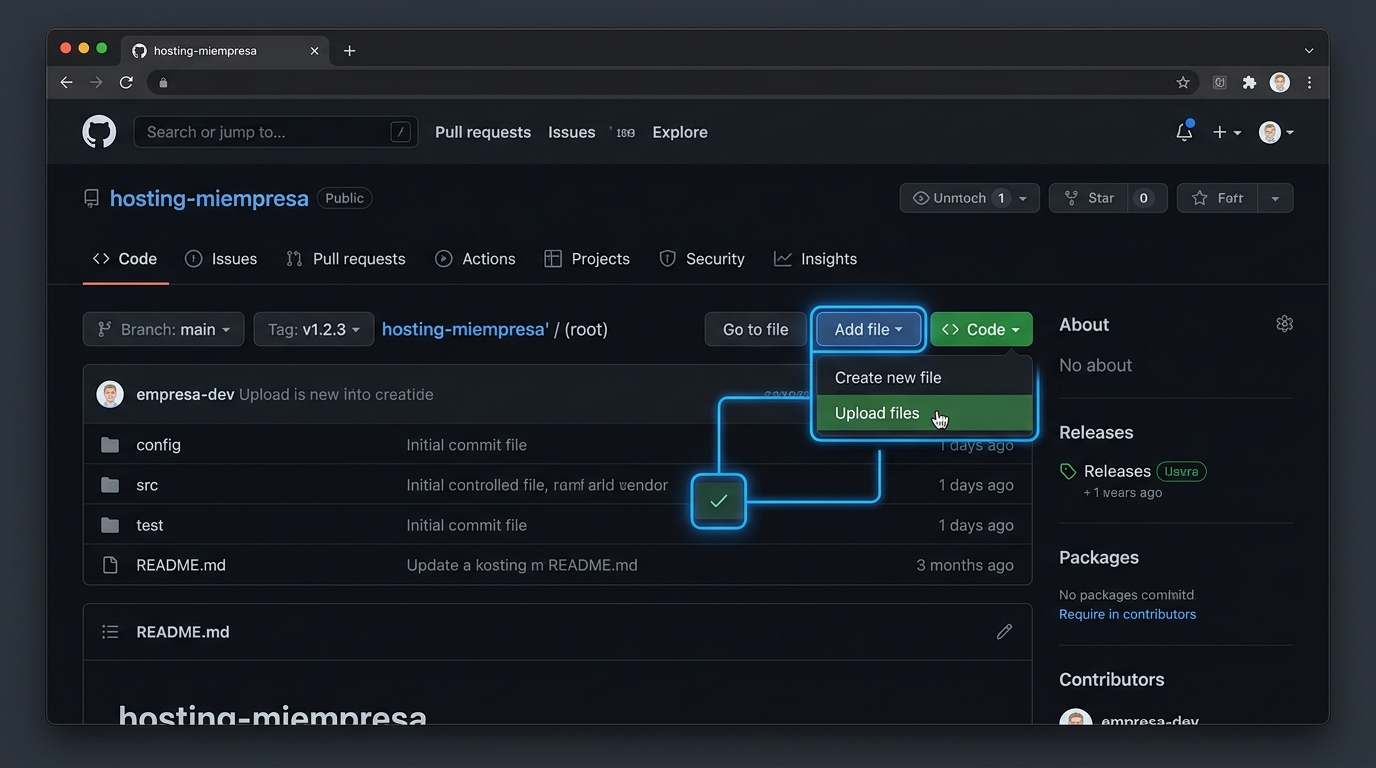Viewport: 1376px width, 768px height.
Task: Switch to the Projects tab
Action: pos(587,259)
